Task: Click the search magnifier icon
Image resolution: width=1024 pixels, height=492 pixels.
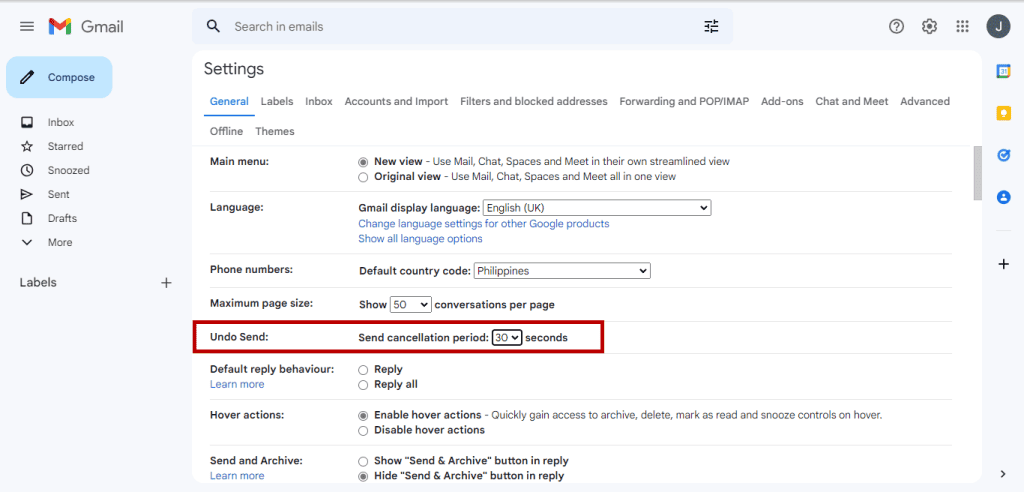Action: coord(213,26)
